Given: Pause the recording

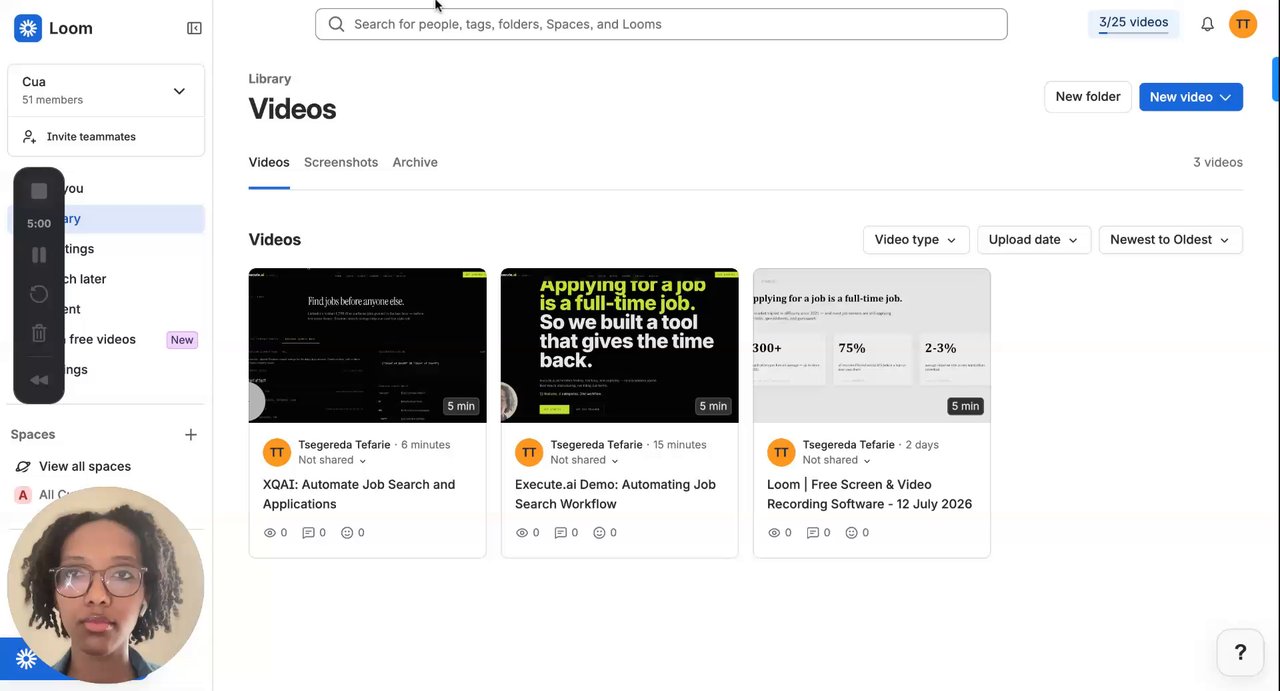Looking at the screenshot, I should point(39,255).
